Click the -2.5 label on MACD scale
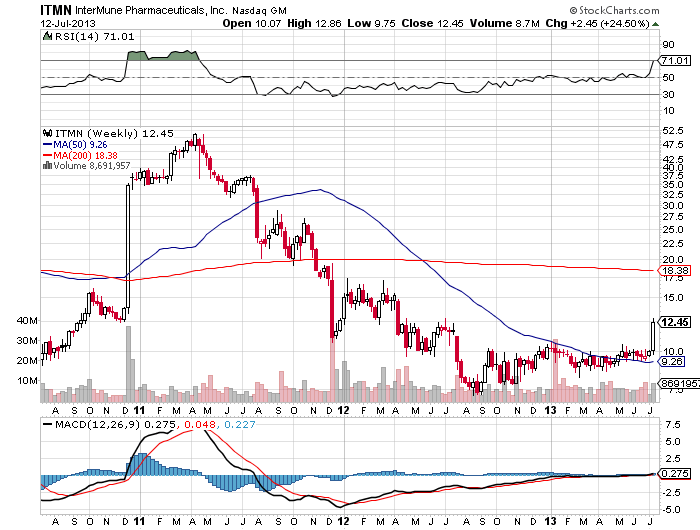700x530 pixels. pos(671,492)
